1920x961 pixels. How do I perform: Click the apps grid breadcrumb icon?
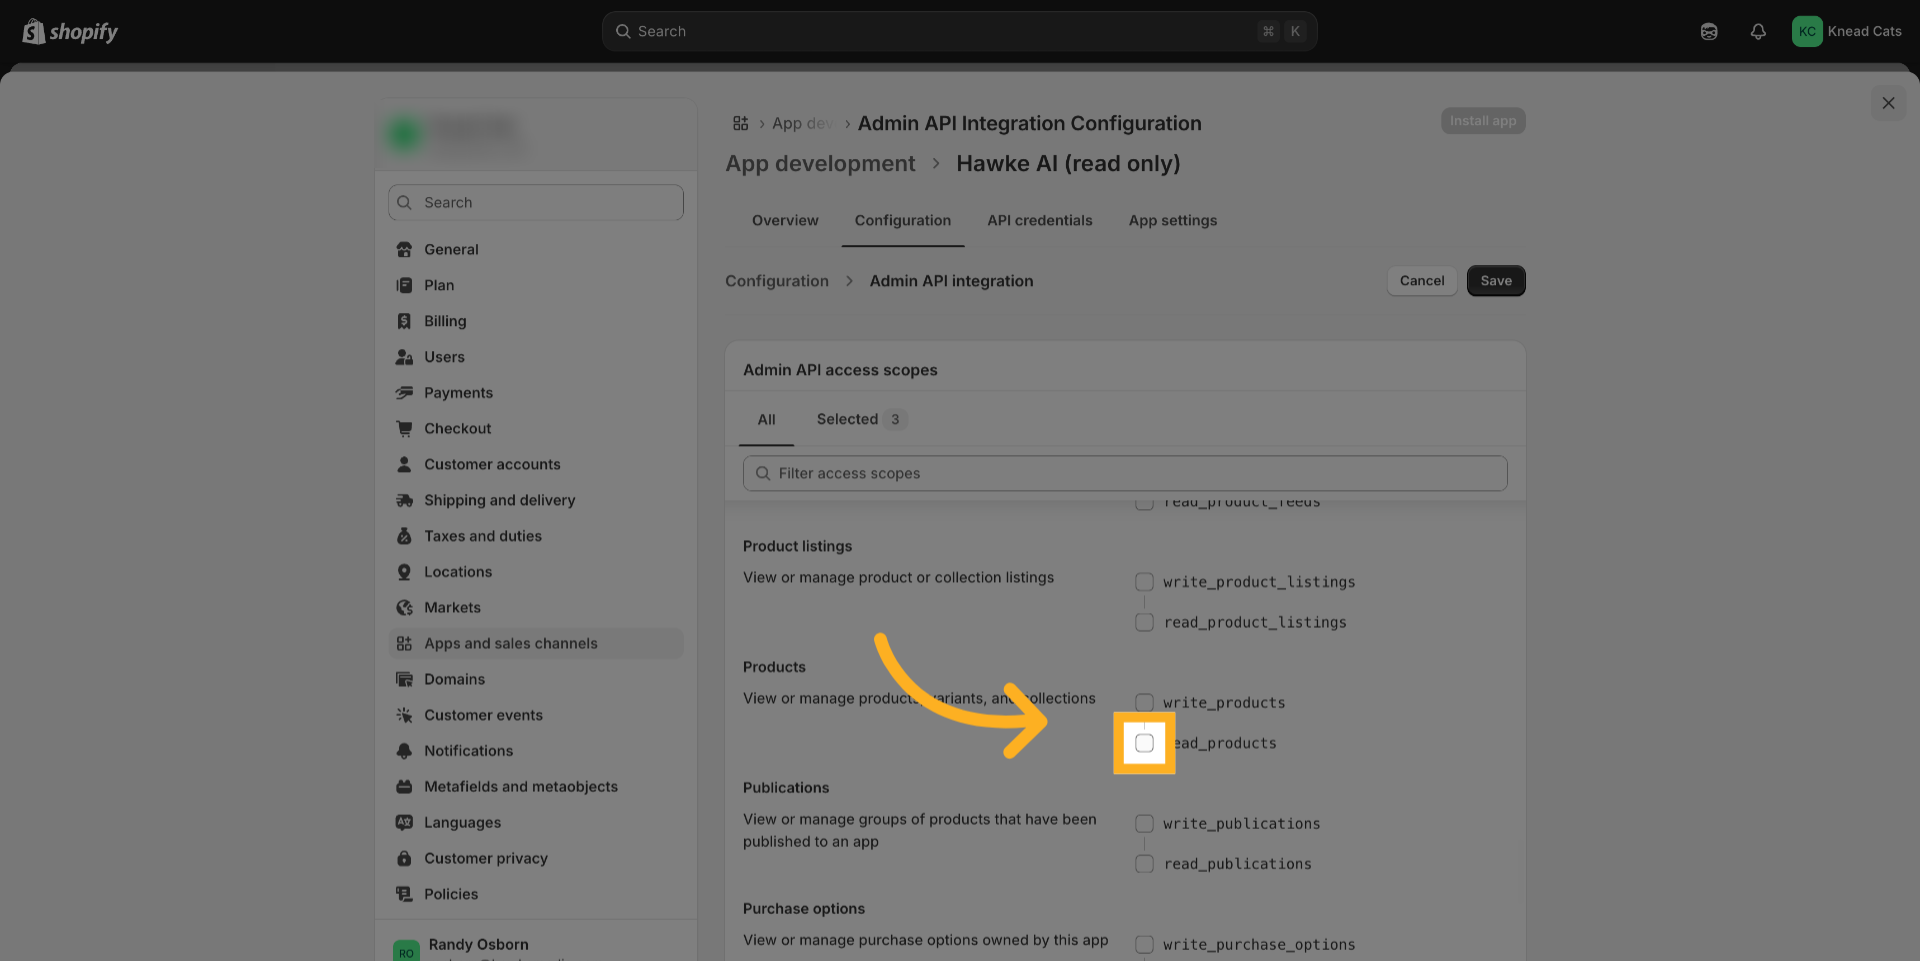[x=740, y=123]
